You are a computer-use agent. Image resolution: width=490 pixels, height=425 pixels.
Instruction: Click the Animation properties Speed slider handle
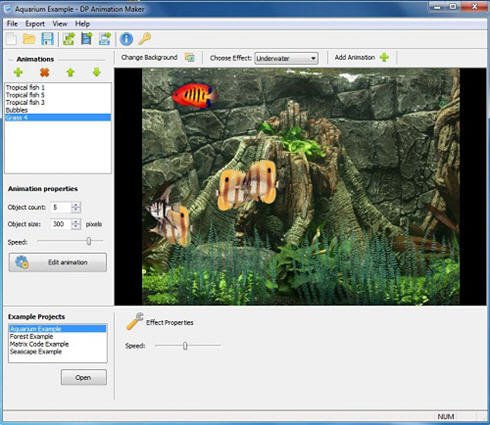tap(89, 241)
